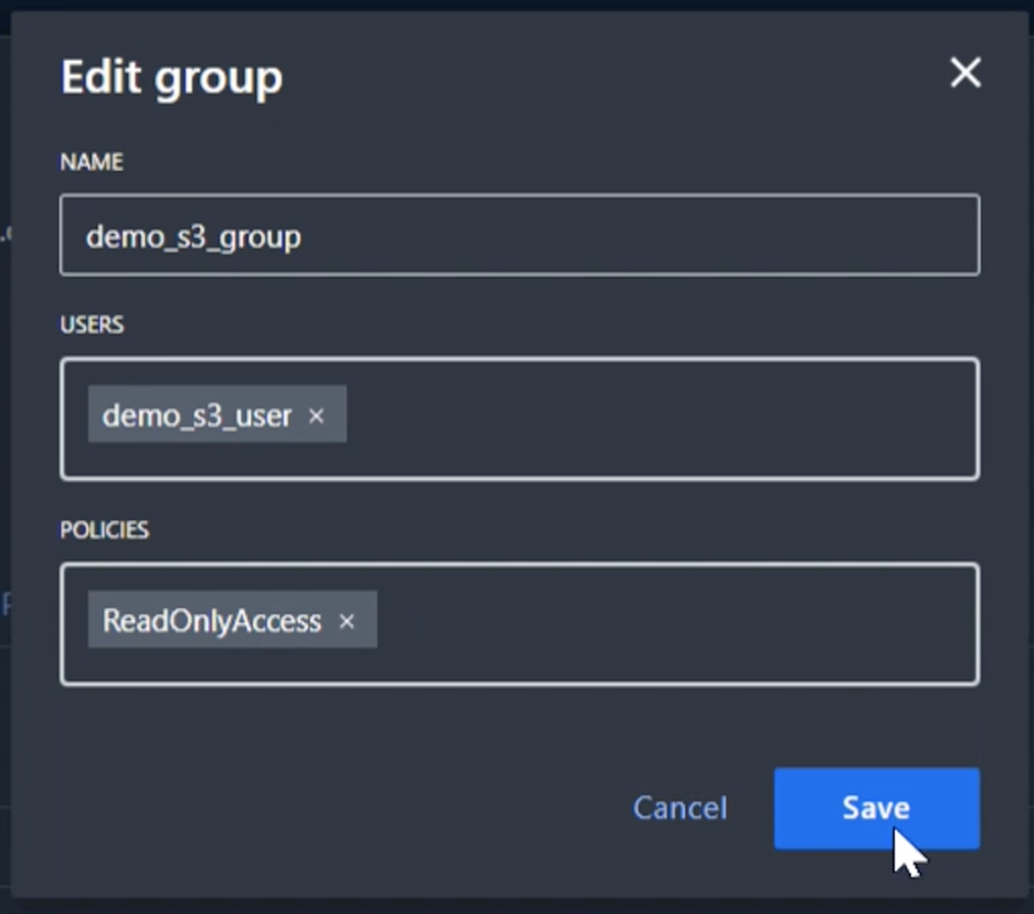Click the demo_s3_group text in Name
The width and height of the screenshot is (1034, 914).
(x=193, y=237)
